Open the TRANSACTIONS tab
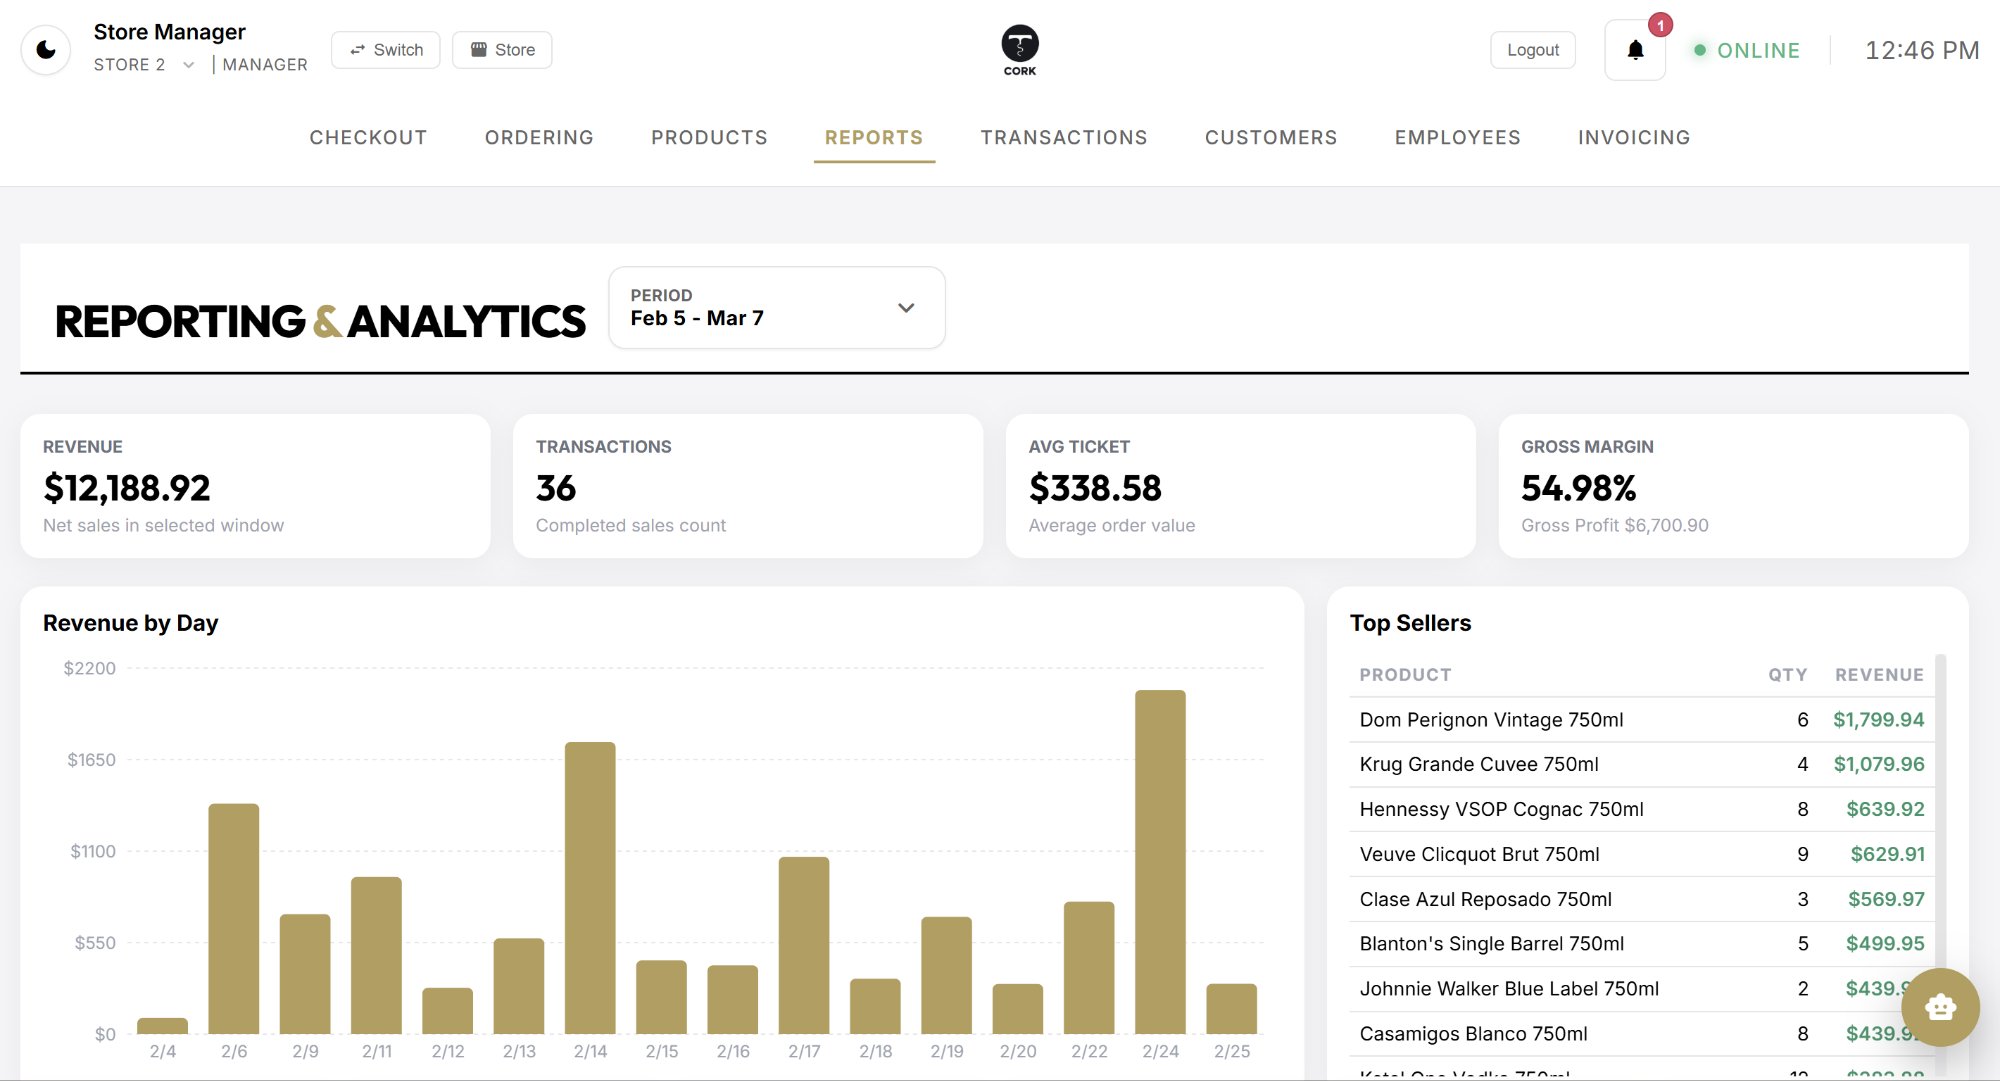Viewport: 2000px width, 1081px height. pos(1063,137)
